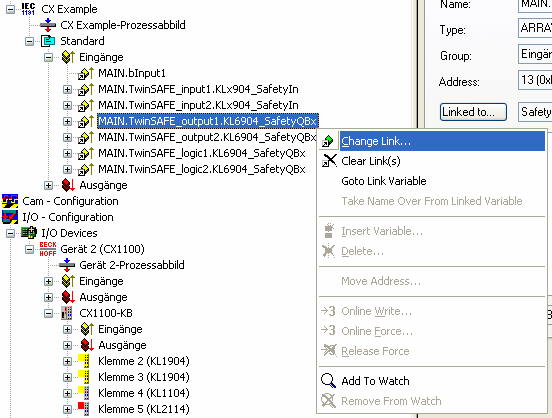Screen dimensions: 552x418
Task: Expand the Ausgänge node under Standard
Action: [49, 185]
